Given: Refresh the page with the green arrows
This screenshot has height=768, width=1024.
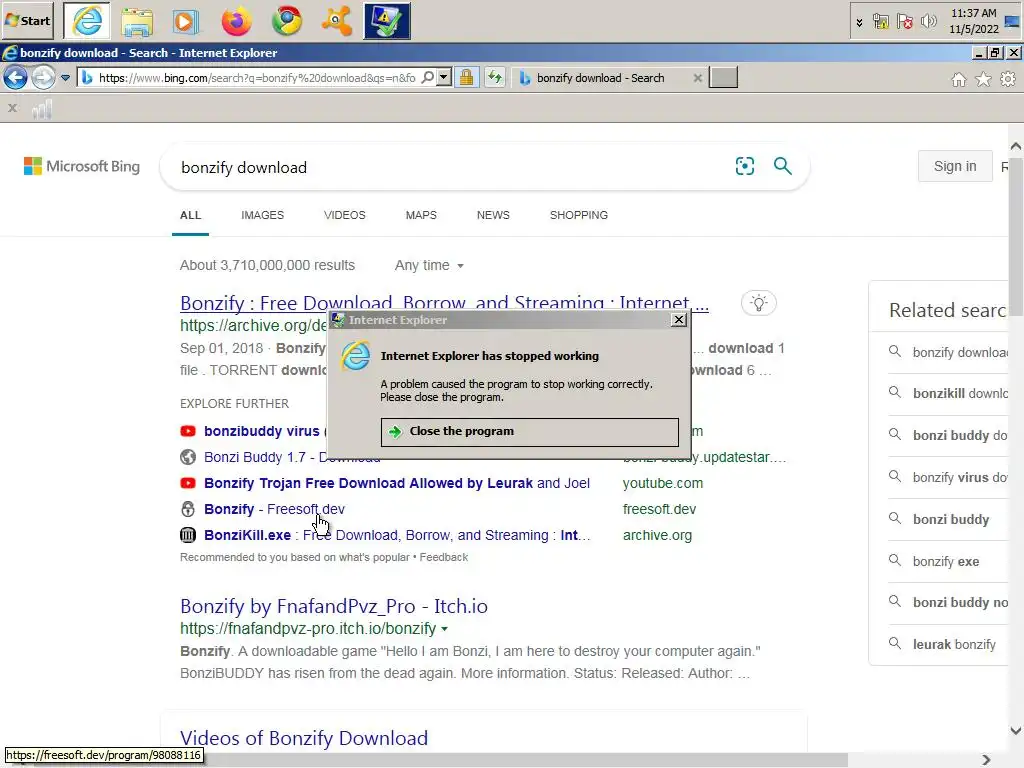Looking at the screenshot, I should pos(495,78).
